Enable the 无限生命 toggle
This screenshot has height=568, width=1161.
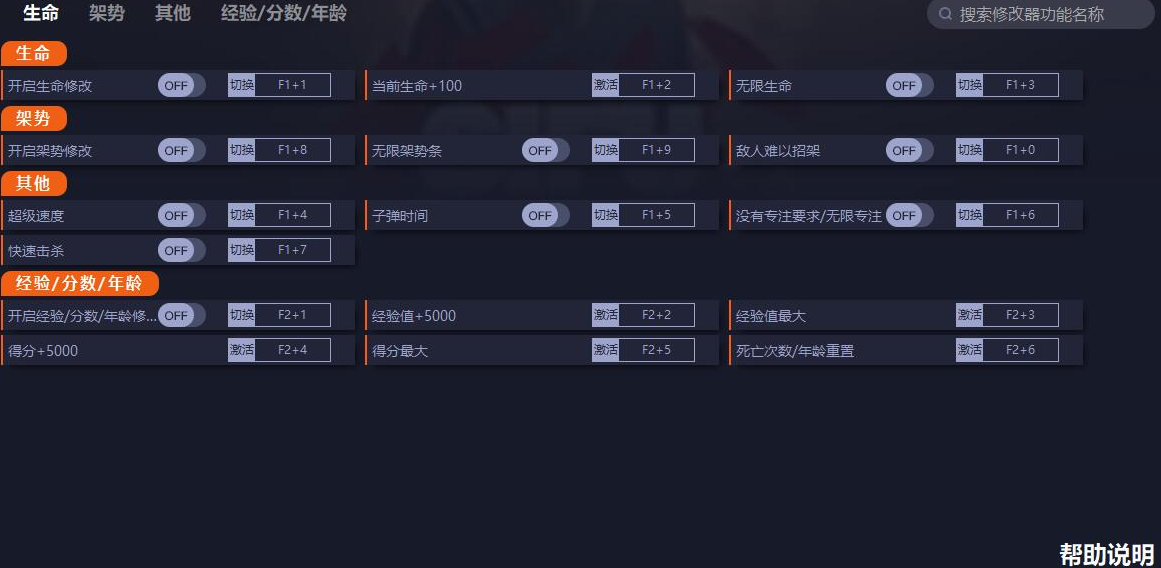click(x=909, y=86)
